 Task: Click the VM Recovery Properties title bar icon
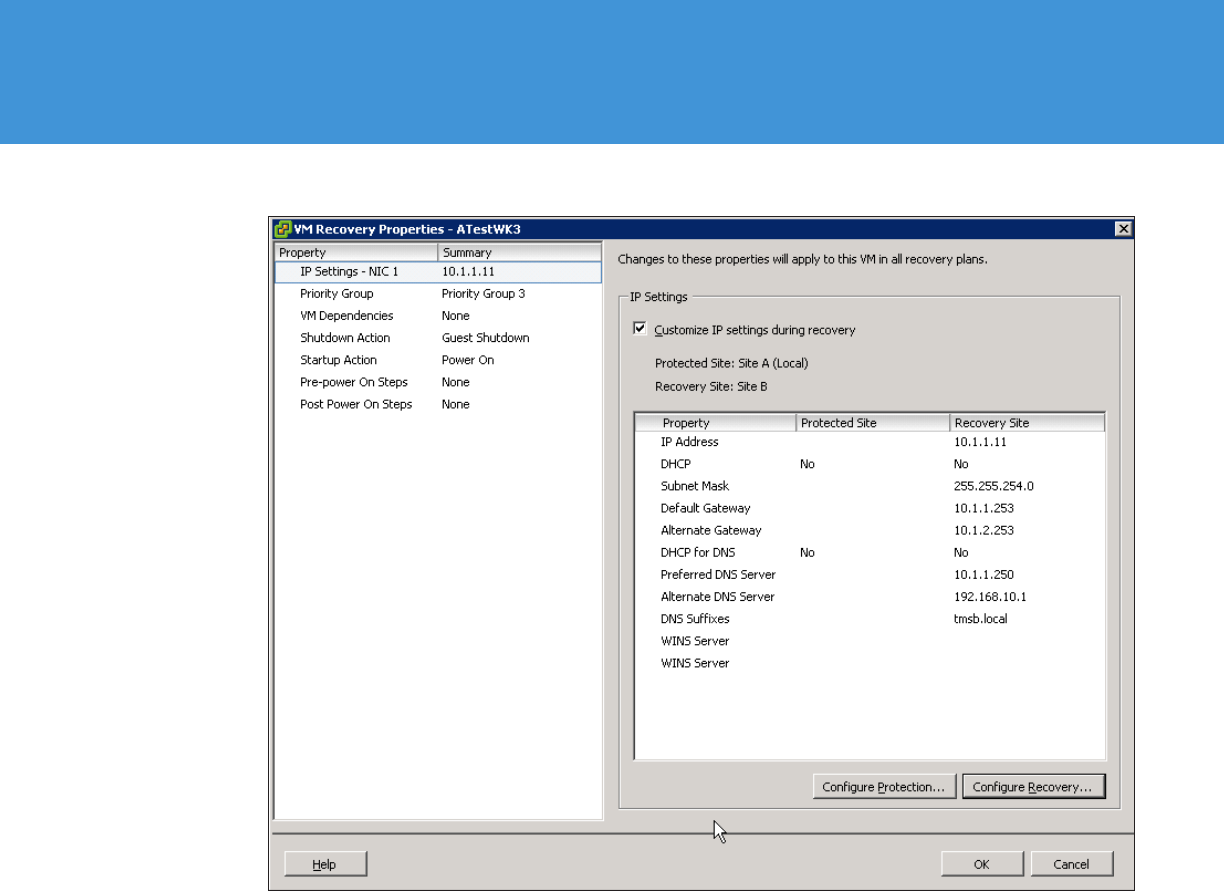tap(282, 229)
